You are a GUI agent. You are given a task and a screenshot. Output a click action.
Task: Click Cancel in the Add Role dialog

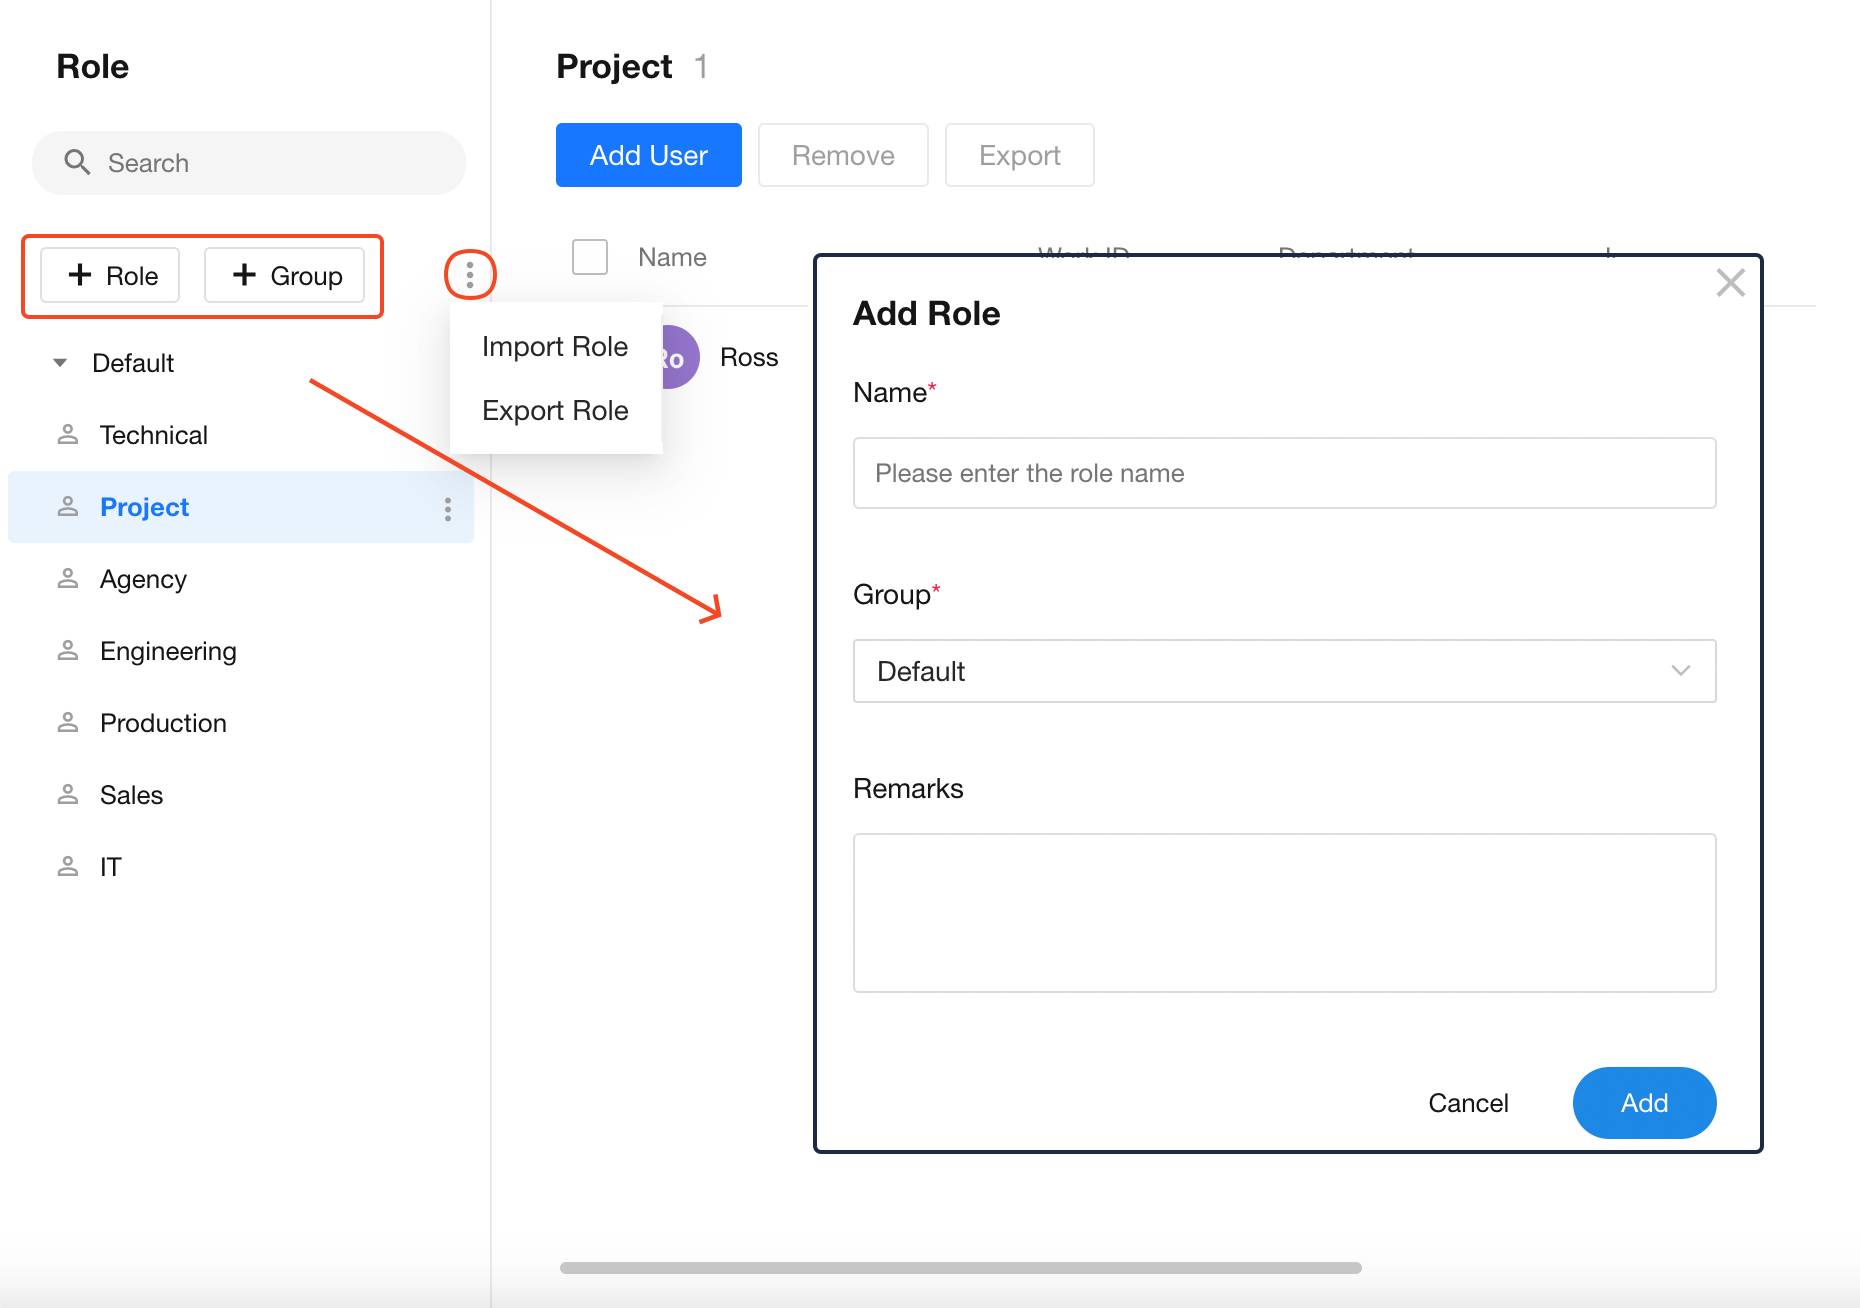coord(1467,1103)
